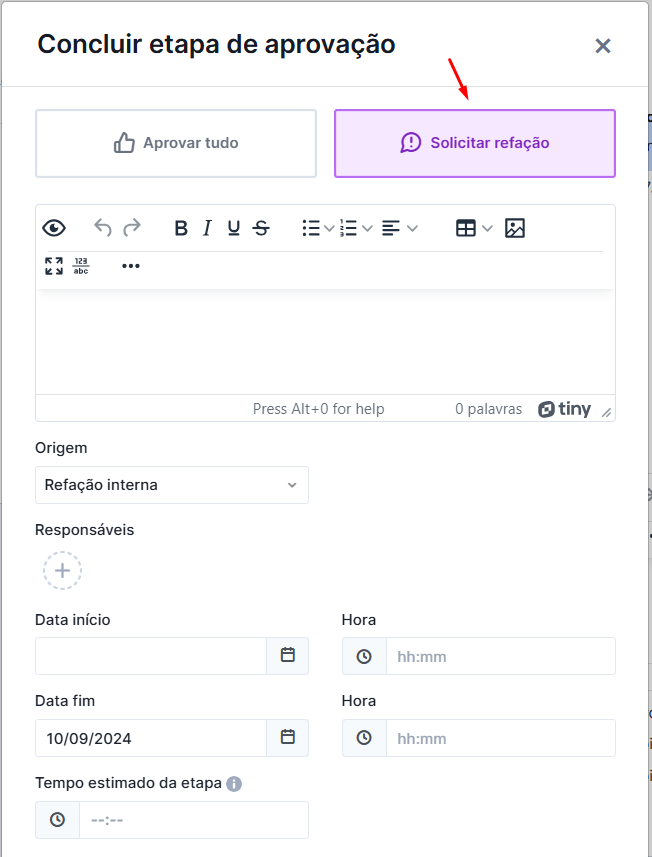Close the Concluir etapa de aprovação dialog
The image size is (652, 857).
603,46
